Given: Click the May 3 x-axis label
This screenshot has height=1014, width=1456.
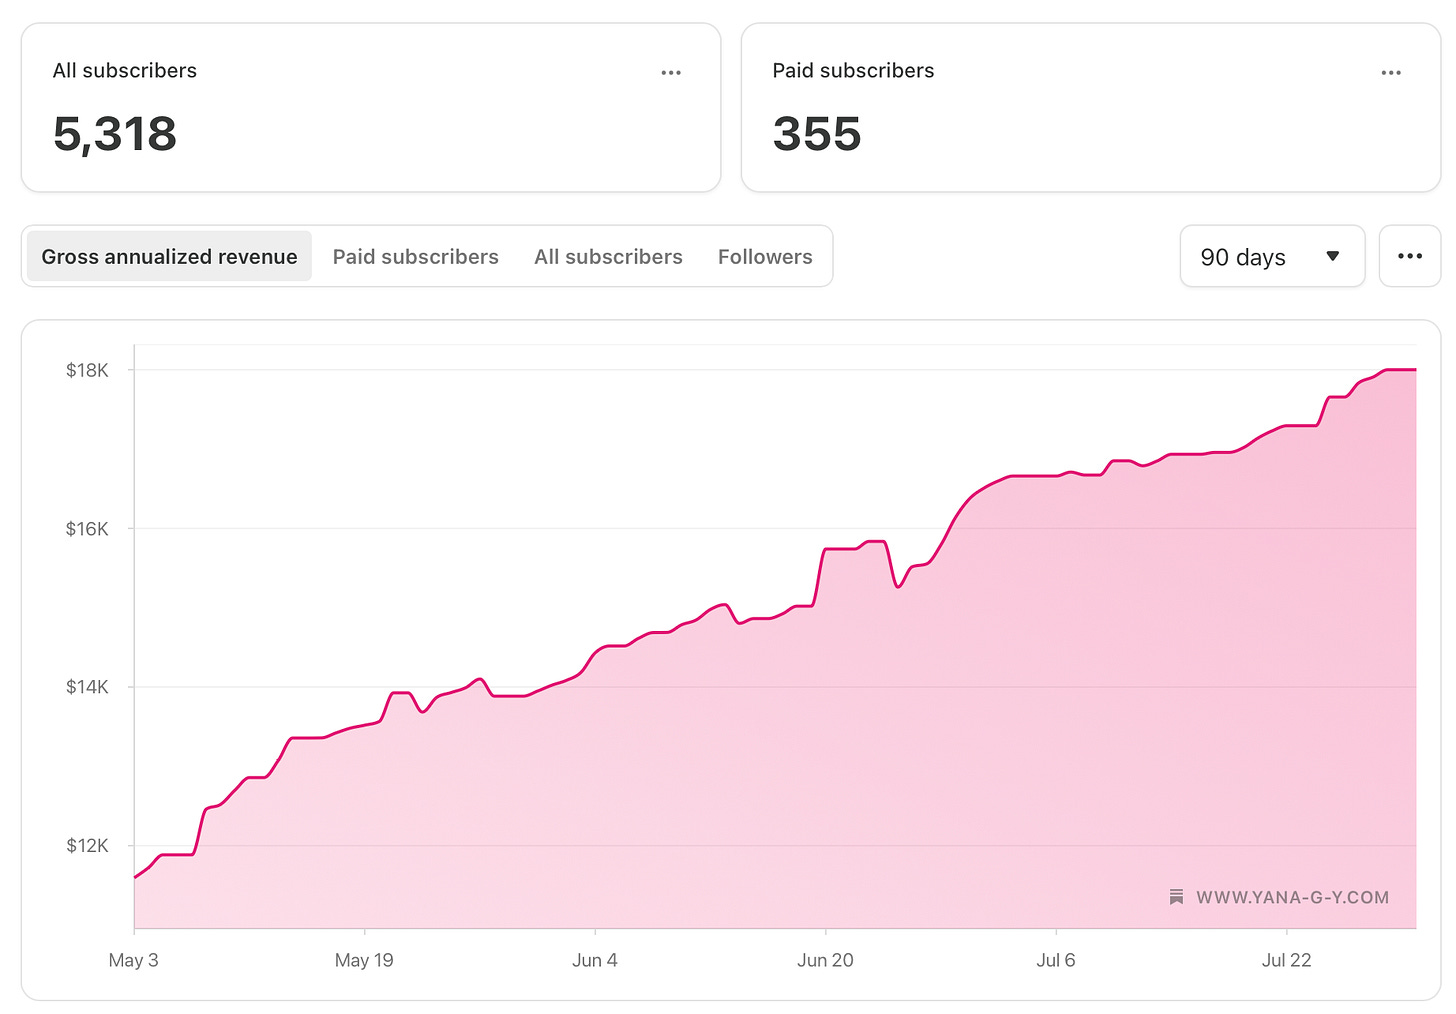Looking at the screenshot, I should click(x=133, y=959).
